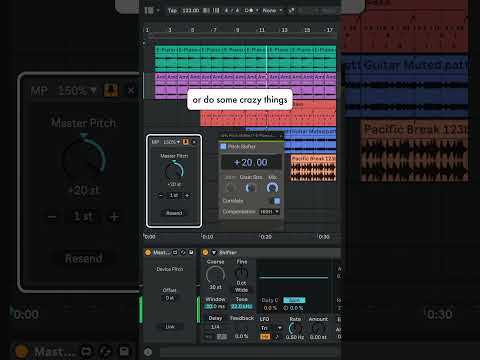Click the info icon at bottom left
This screenshot has width=480, height=360.
click(x=148, y=352)
